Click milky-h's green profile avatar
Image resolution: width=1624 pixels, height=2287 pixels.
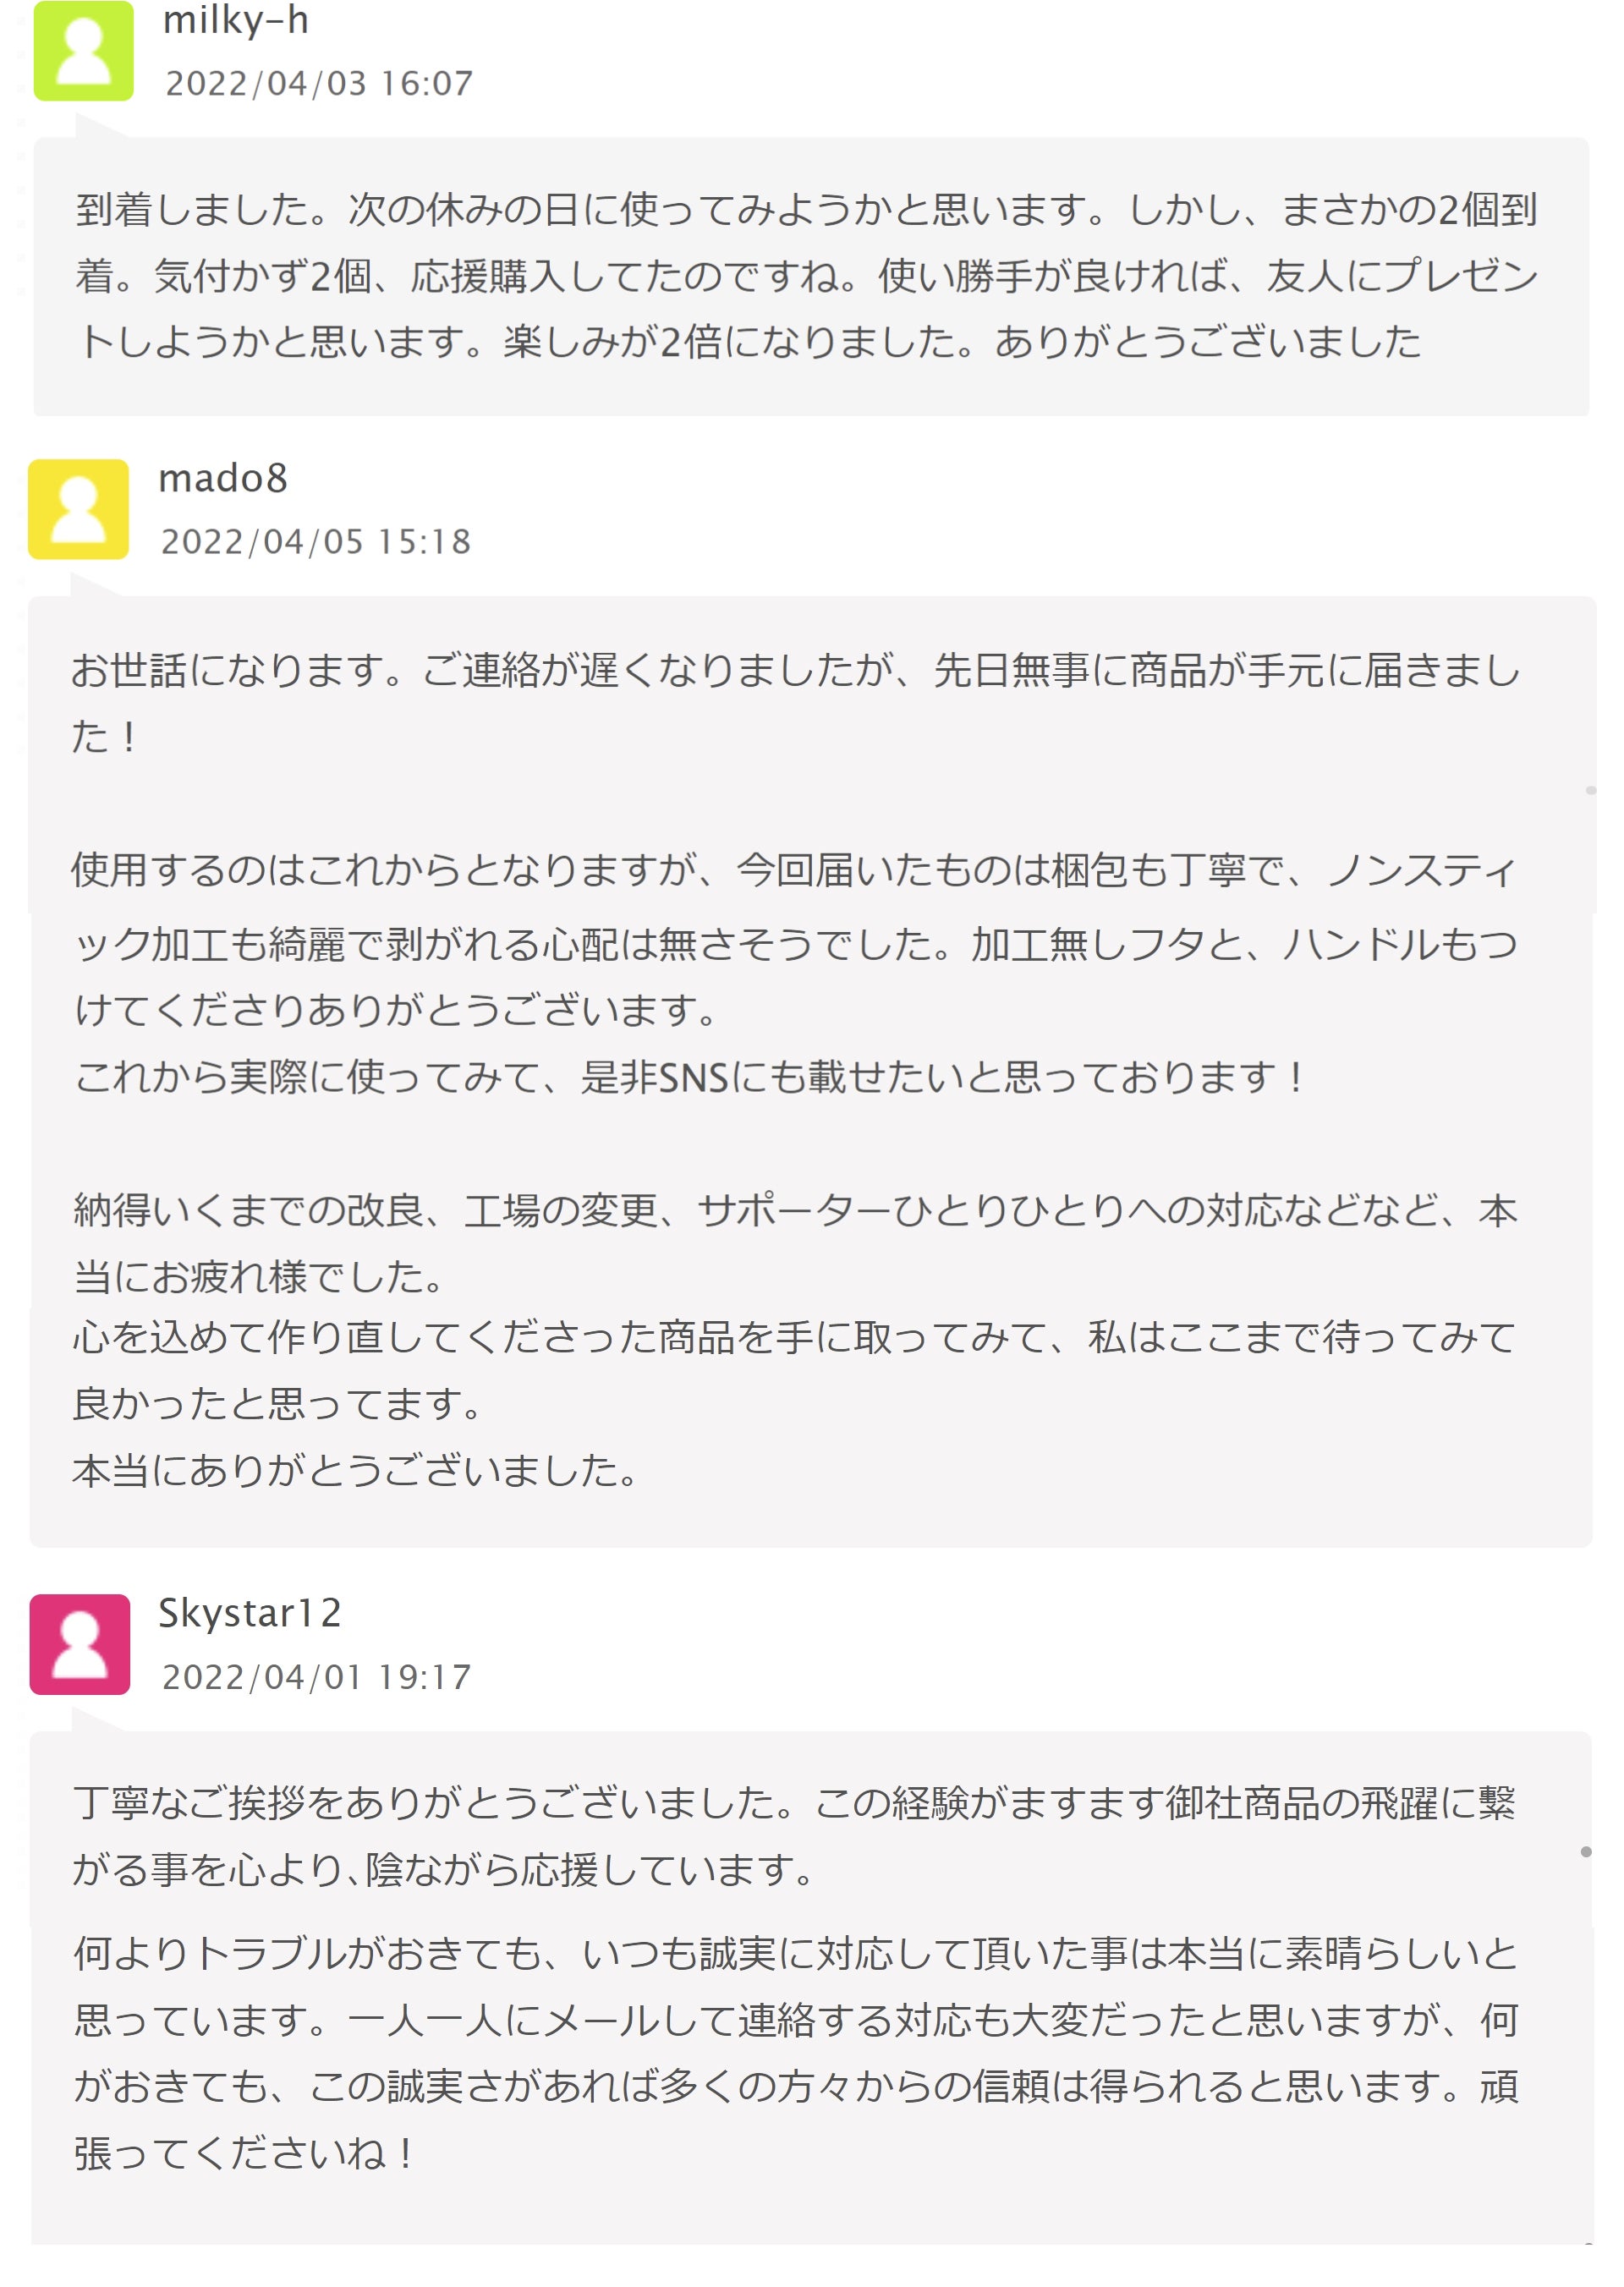[83, 51]
